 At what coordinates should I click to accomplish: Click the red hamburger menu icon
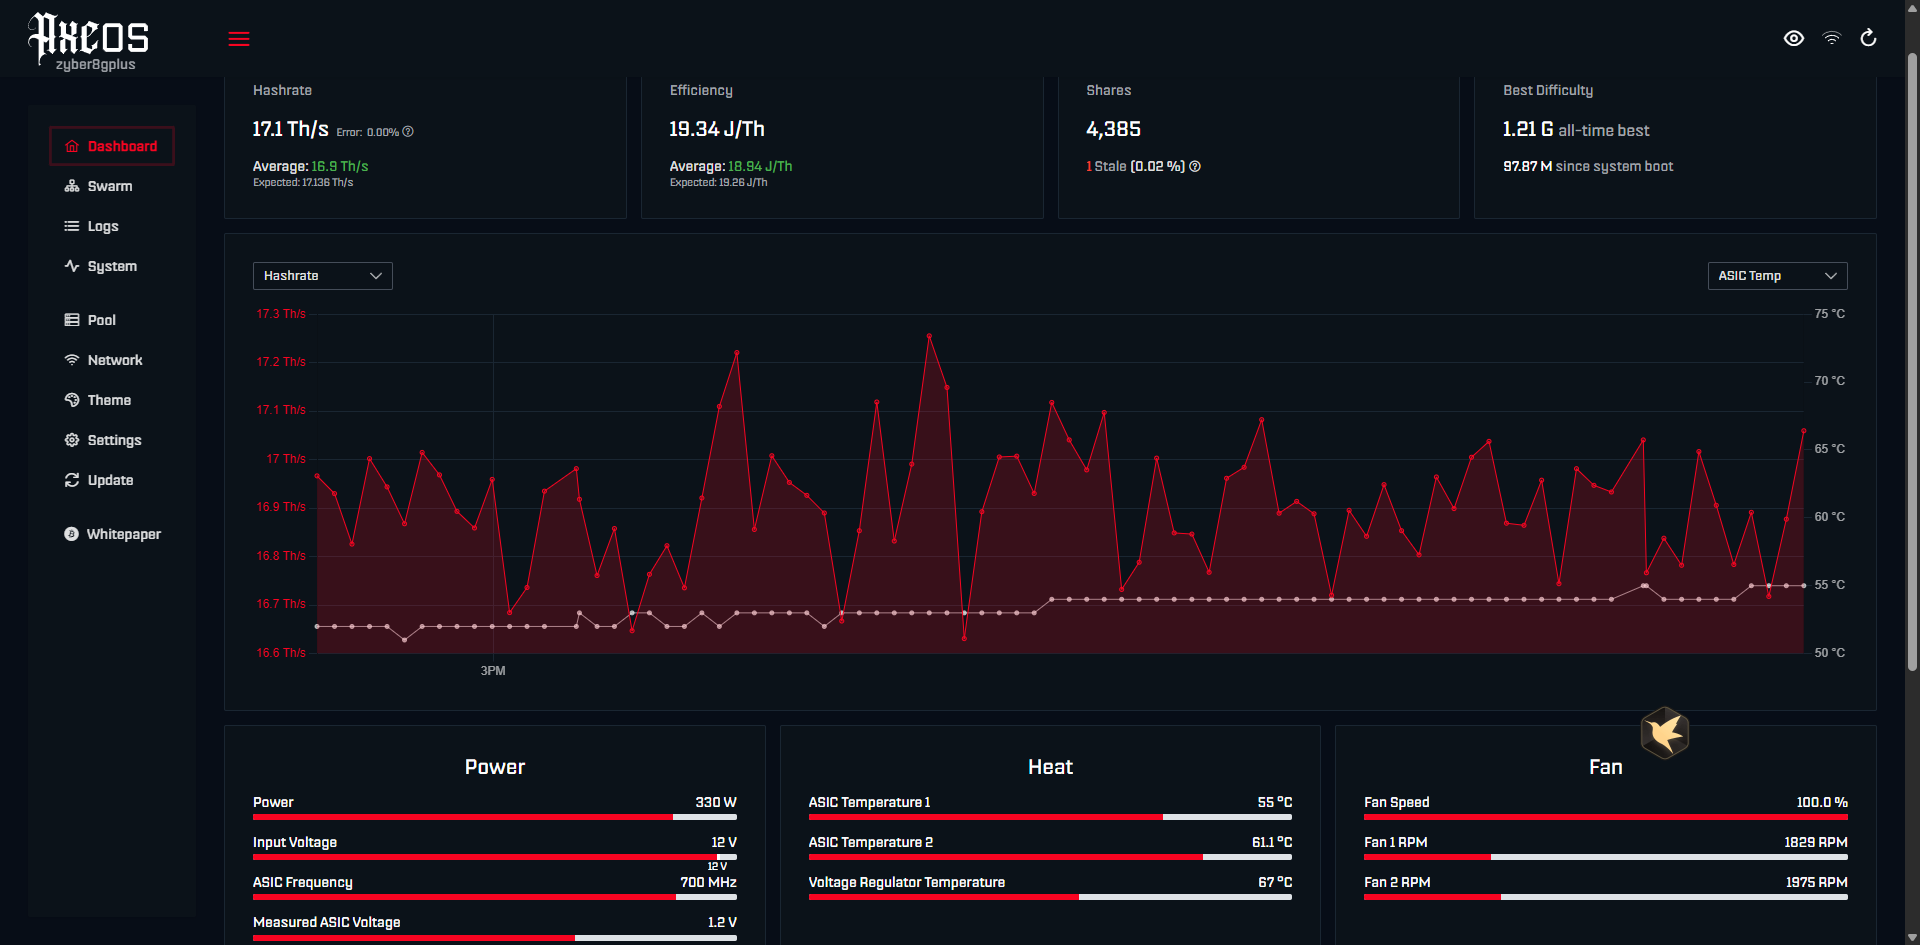click(239, 39)
